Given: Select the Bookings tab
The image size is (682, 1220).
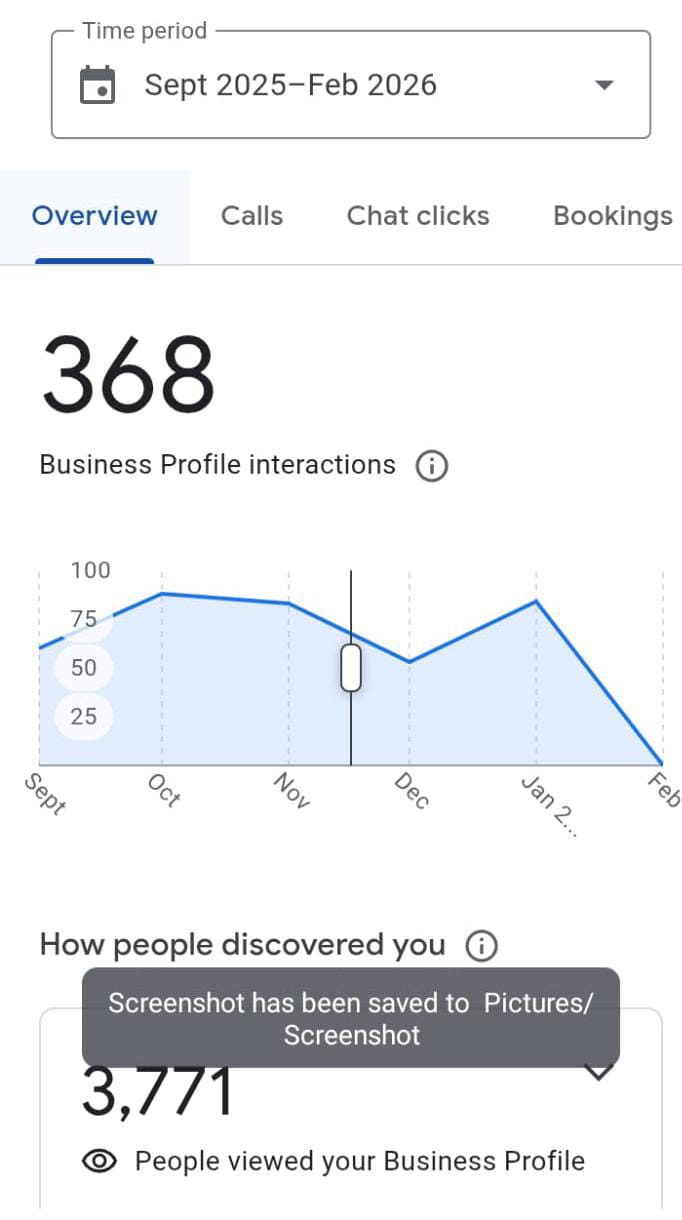Looking at the screenshot, I should (613, 215).
